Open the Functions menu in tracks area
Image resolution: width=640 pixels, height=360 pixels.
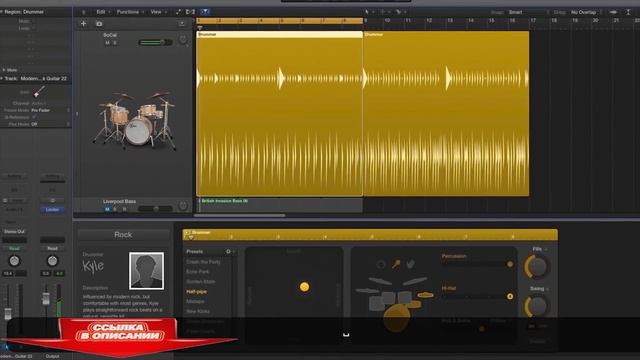coord(130,12)
